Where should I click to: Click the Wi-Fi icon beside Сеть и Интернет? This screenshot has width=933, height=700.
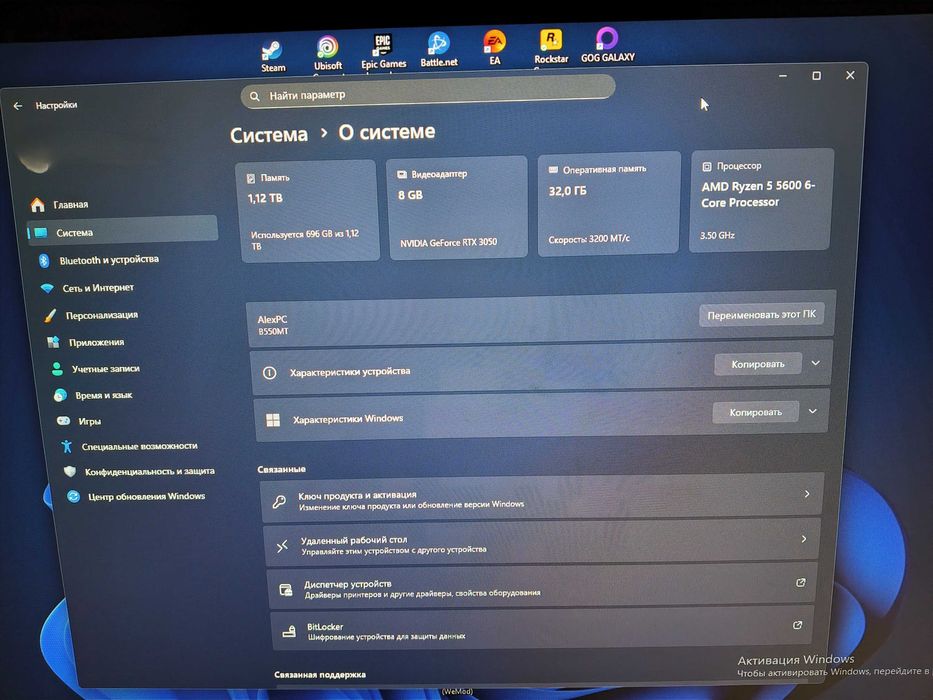47,288
